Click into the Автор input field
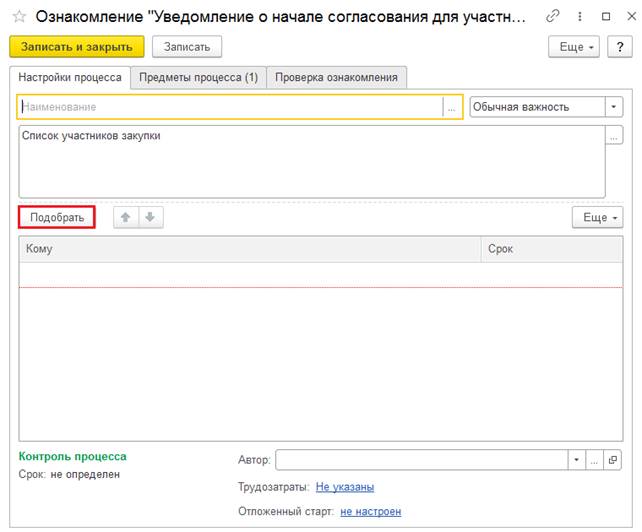Viewport: 642px width, 532px height. [422, 460]
